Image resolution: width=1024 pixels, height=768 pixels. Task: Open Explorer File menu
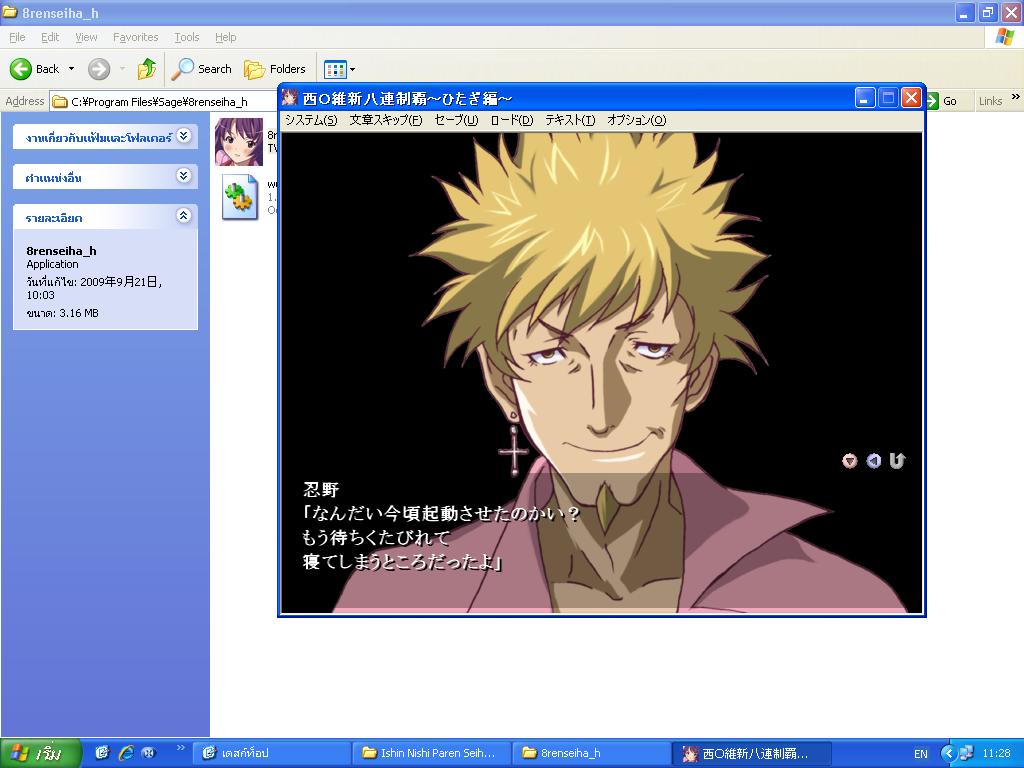17,37
